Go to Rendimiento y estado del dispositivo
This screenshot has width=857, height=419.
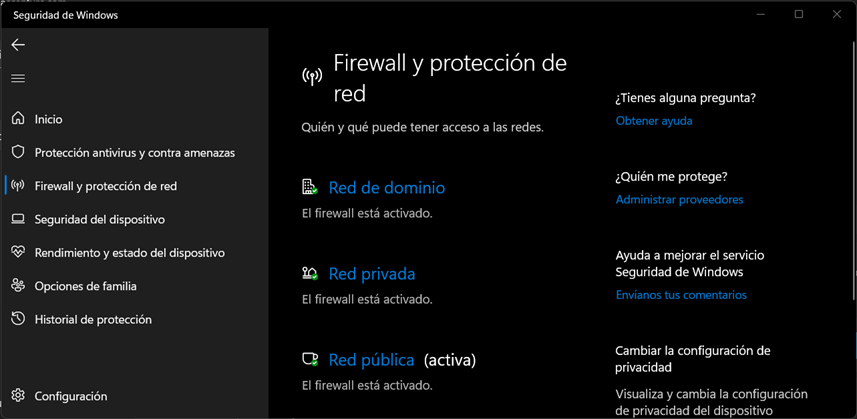click(129, 253)
